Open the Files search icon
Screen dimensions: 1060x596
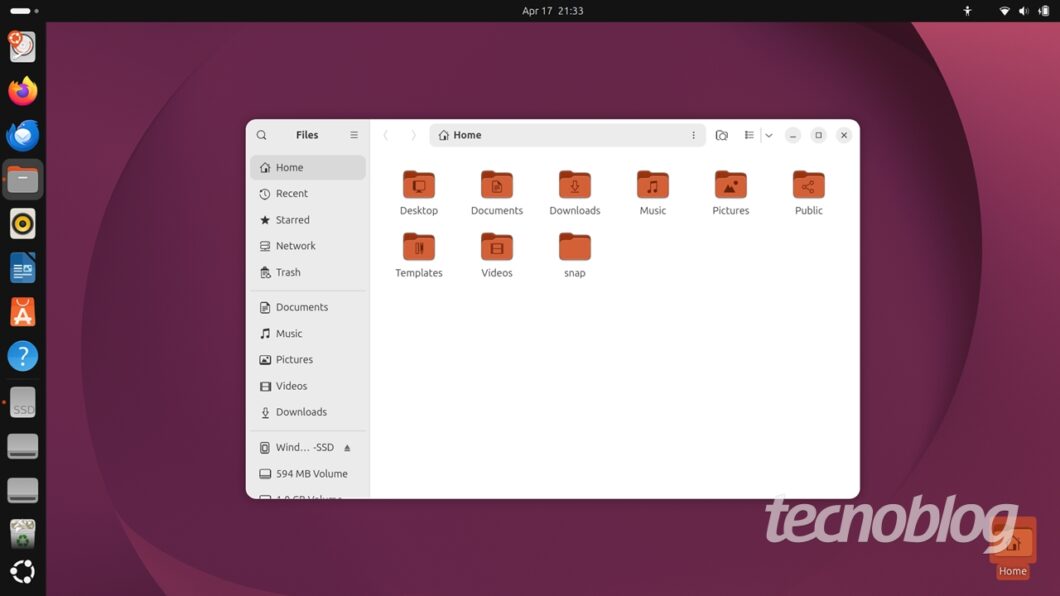coord(261,134)
